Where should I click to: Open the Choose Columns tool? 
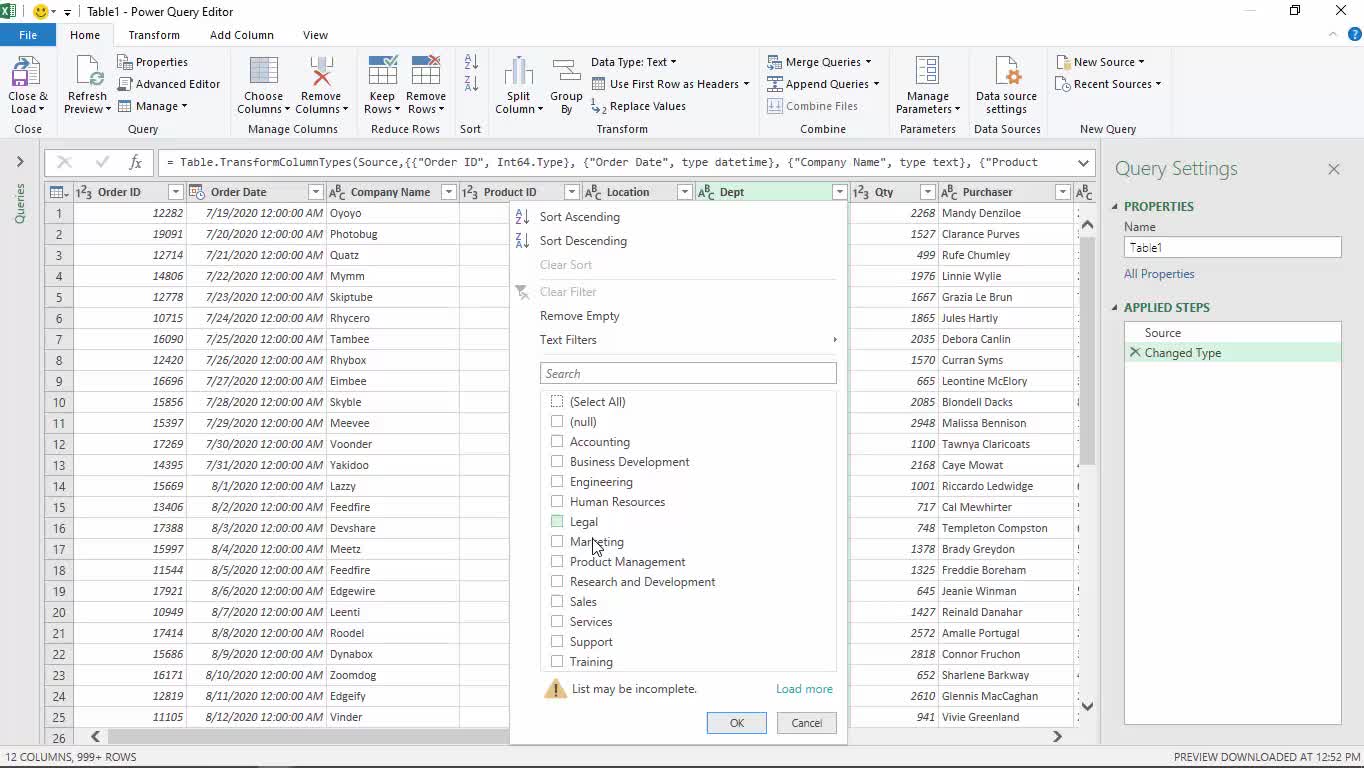tap(263, 74)
